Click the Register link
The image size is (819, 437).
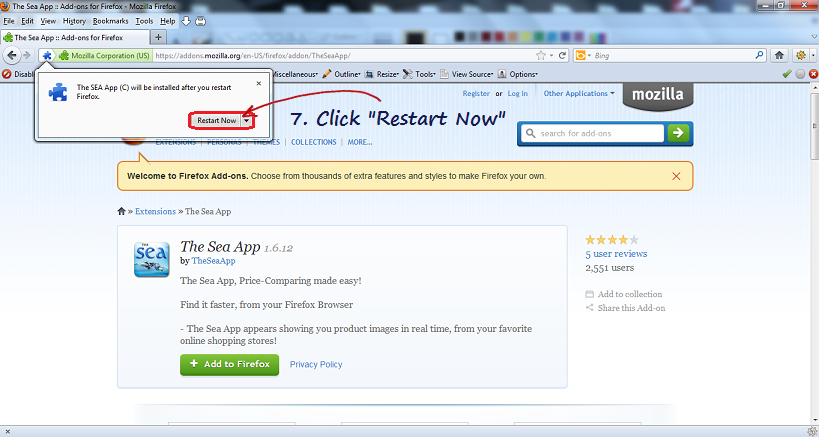[476, 93]
